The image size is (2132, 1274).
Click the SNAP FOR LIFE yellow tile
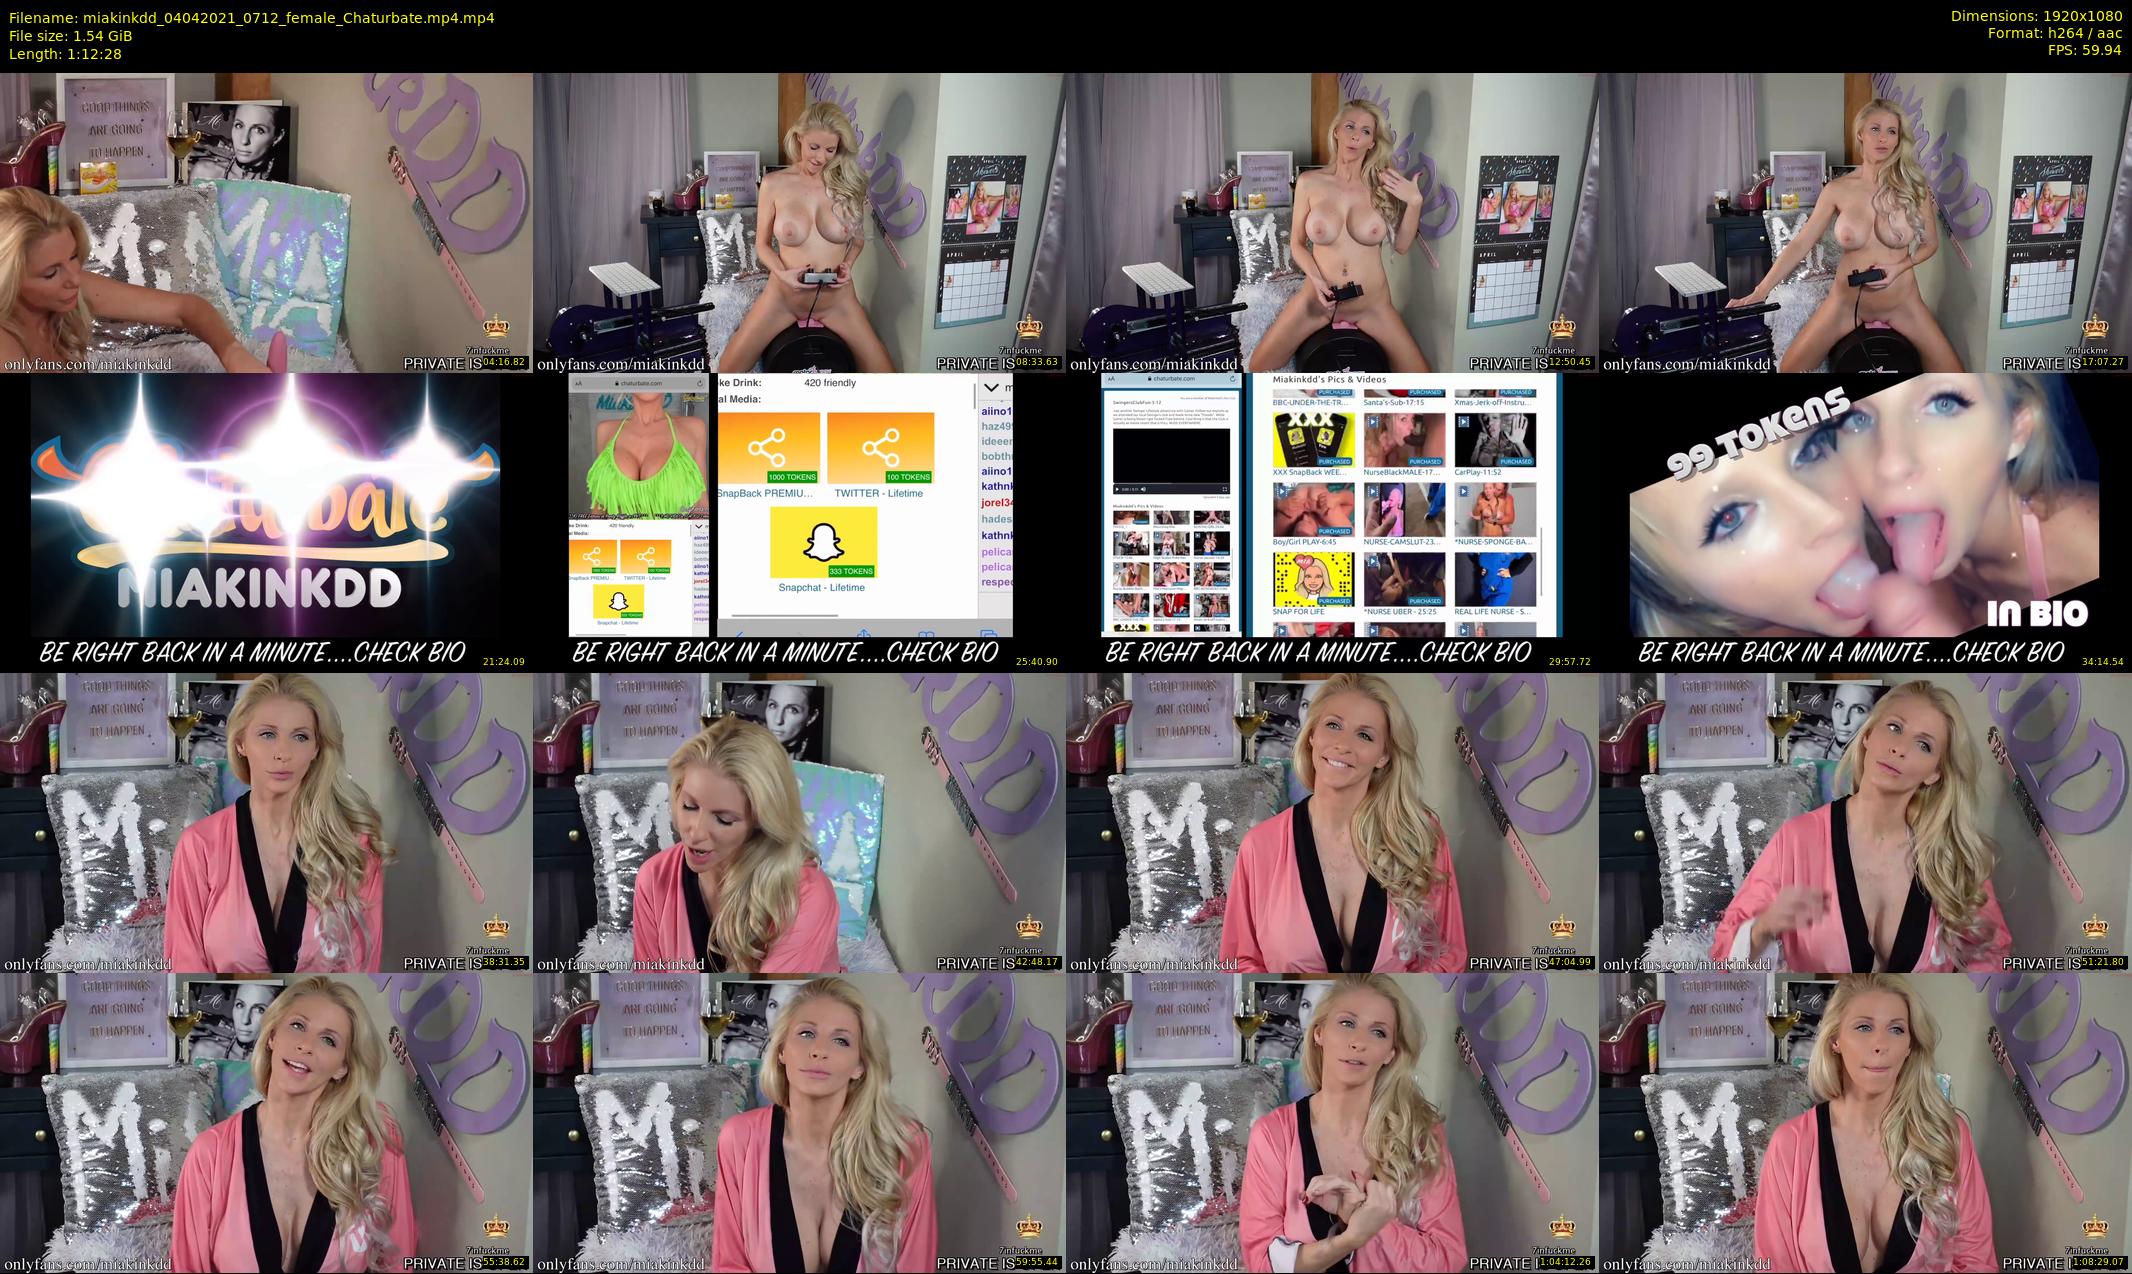click(1313, 579)
